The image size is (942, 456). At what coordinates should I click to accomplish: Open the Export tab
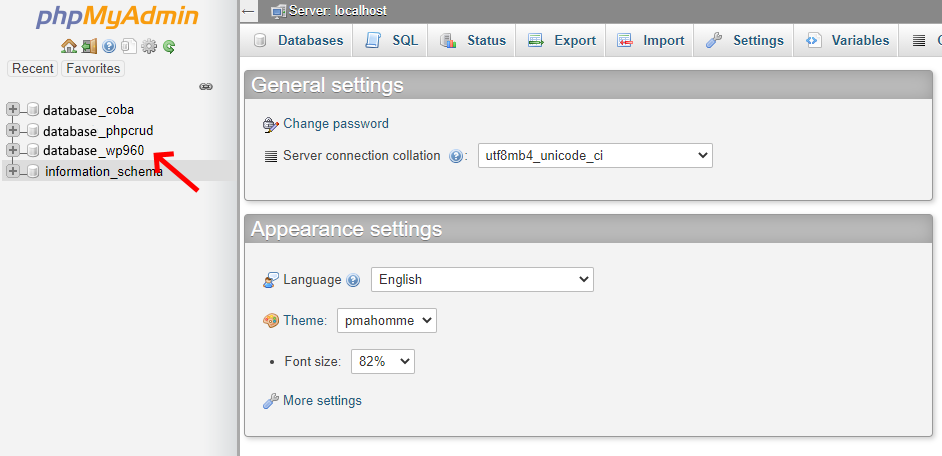pyautogui.click(x=561, y=40)
